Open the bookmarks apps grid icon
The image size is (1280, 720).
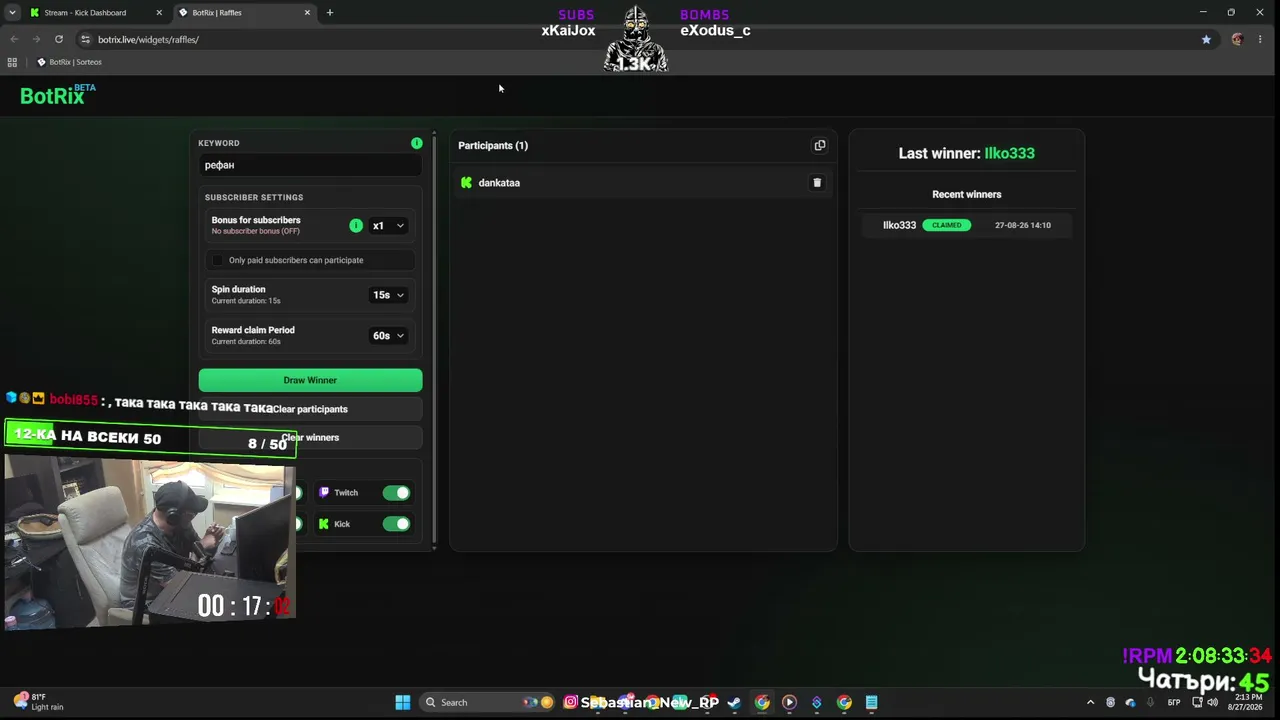(12, 62)
